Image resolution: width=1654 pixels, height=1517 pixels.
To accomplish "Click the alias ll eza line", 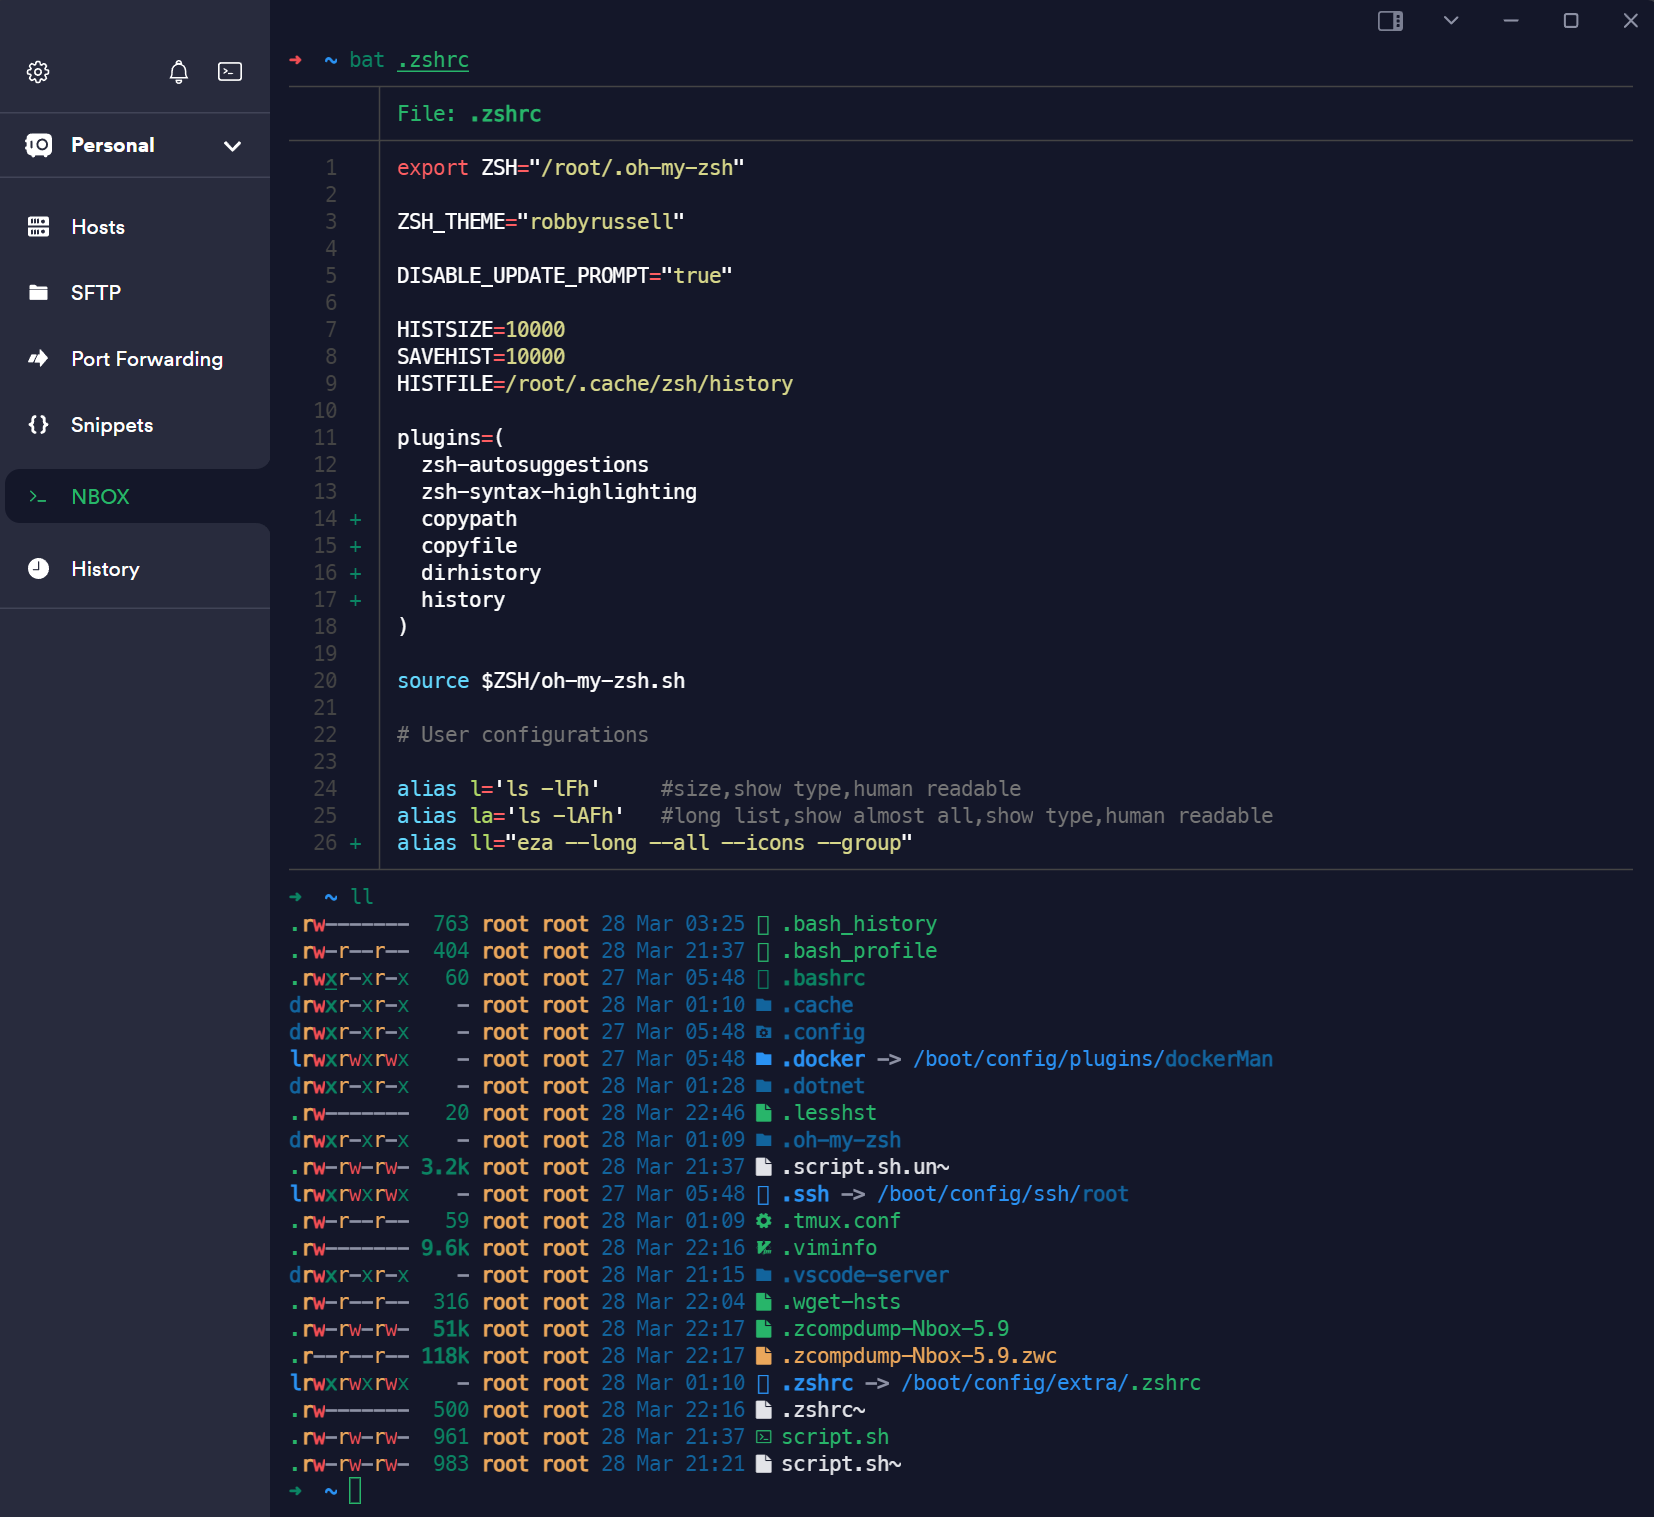I will (655, 843).
